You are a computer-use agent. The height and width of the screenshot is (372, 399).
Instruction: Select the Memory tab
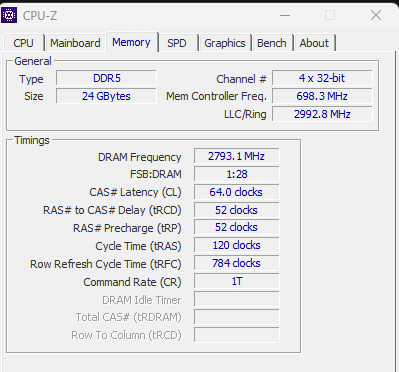[x=131, y=42]
